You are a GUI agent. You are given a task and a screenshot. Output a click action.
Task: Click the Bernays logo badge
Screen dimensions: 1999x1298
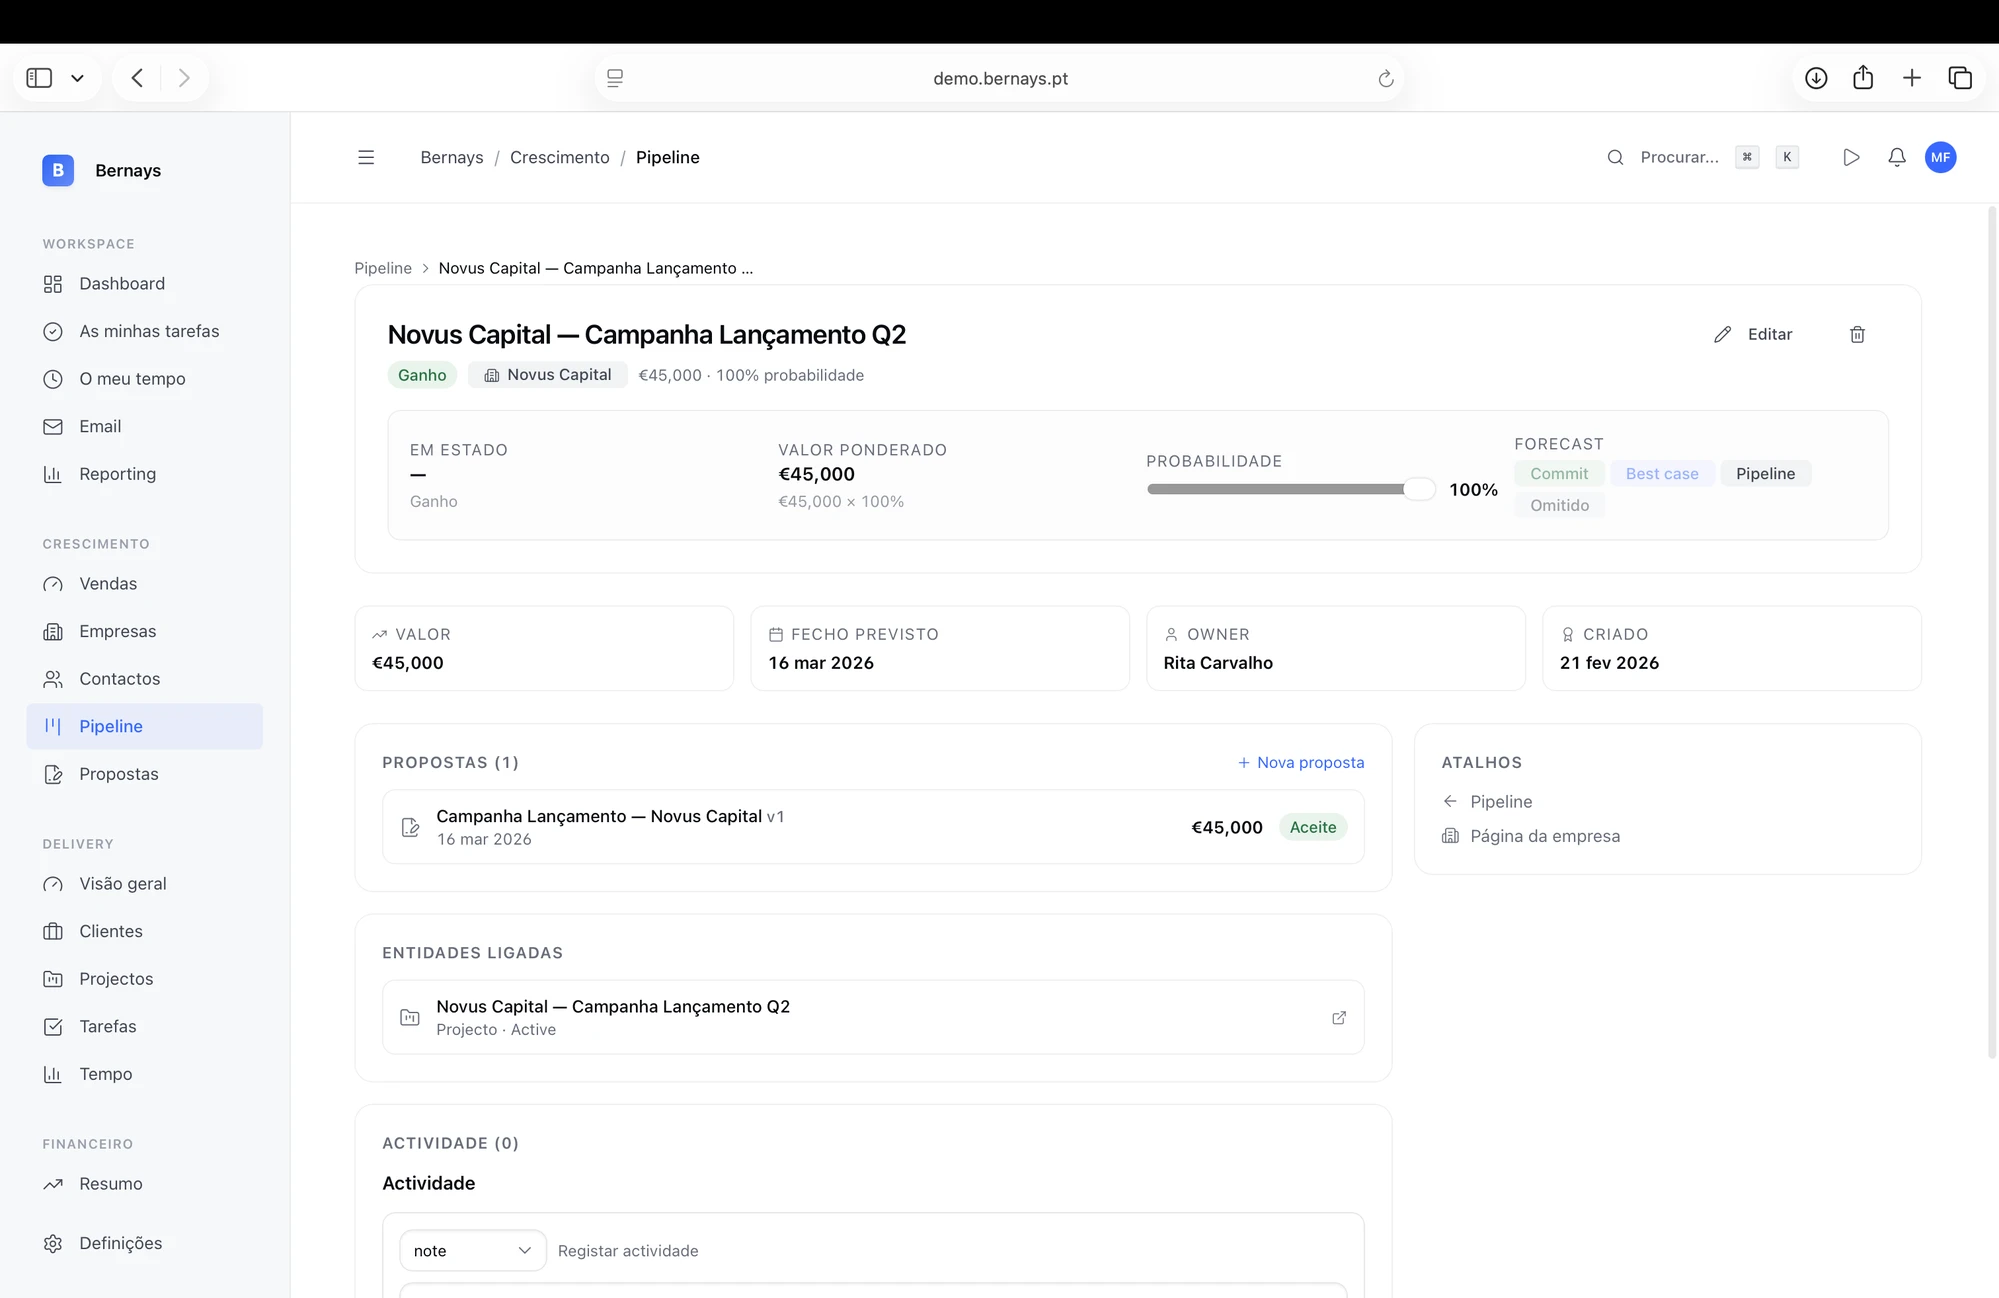(58, 170)
